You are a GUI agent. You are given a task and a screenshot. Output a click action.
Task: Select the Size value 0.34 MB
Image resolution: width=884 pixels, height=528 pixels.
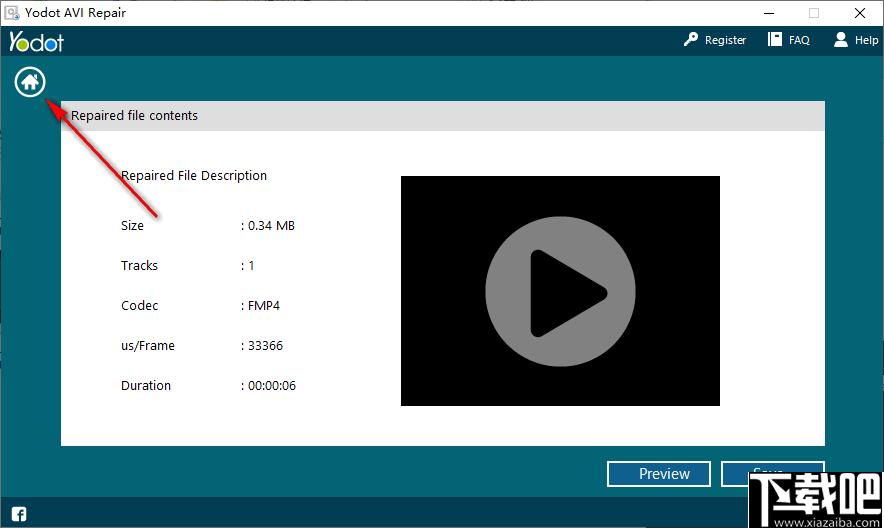271,225
